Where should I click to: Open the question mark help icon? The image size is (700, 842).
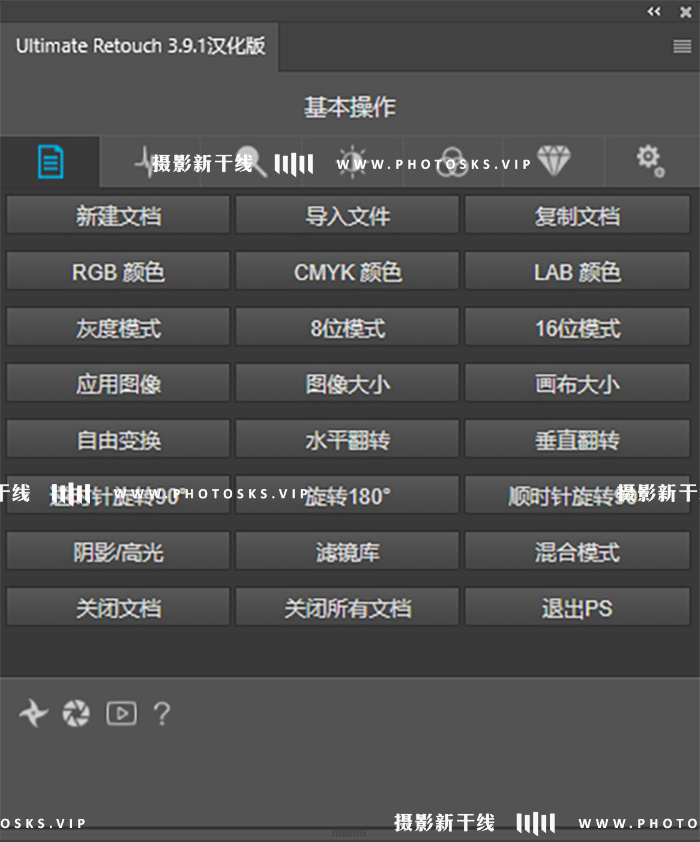(162, 714)
